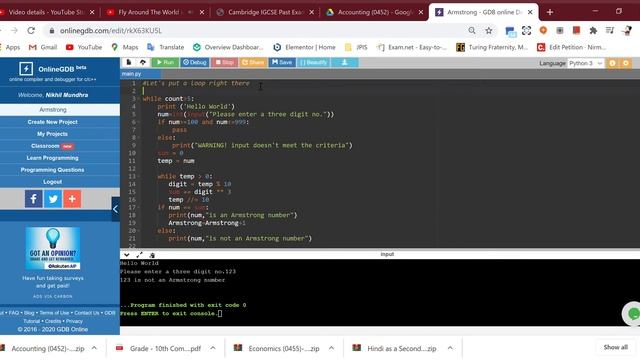Open the Maps bookmark
The height and width of the screenshot is (360, 640).
125,47
